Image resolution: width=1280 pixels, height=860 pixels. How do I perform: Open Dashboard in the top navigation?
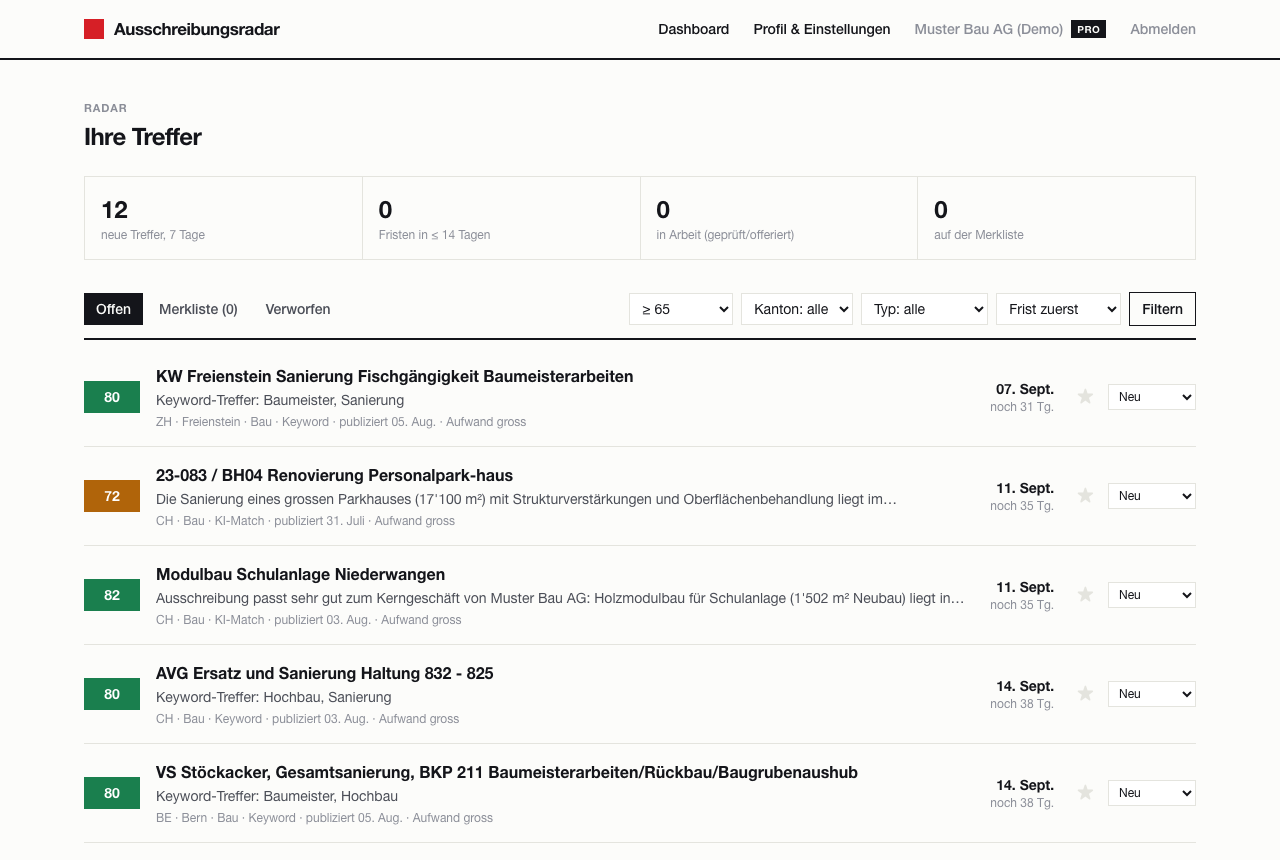click(x=693, y=29)
